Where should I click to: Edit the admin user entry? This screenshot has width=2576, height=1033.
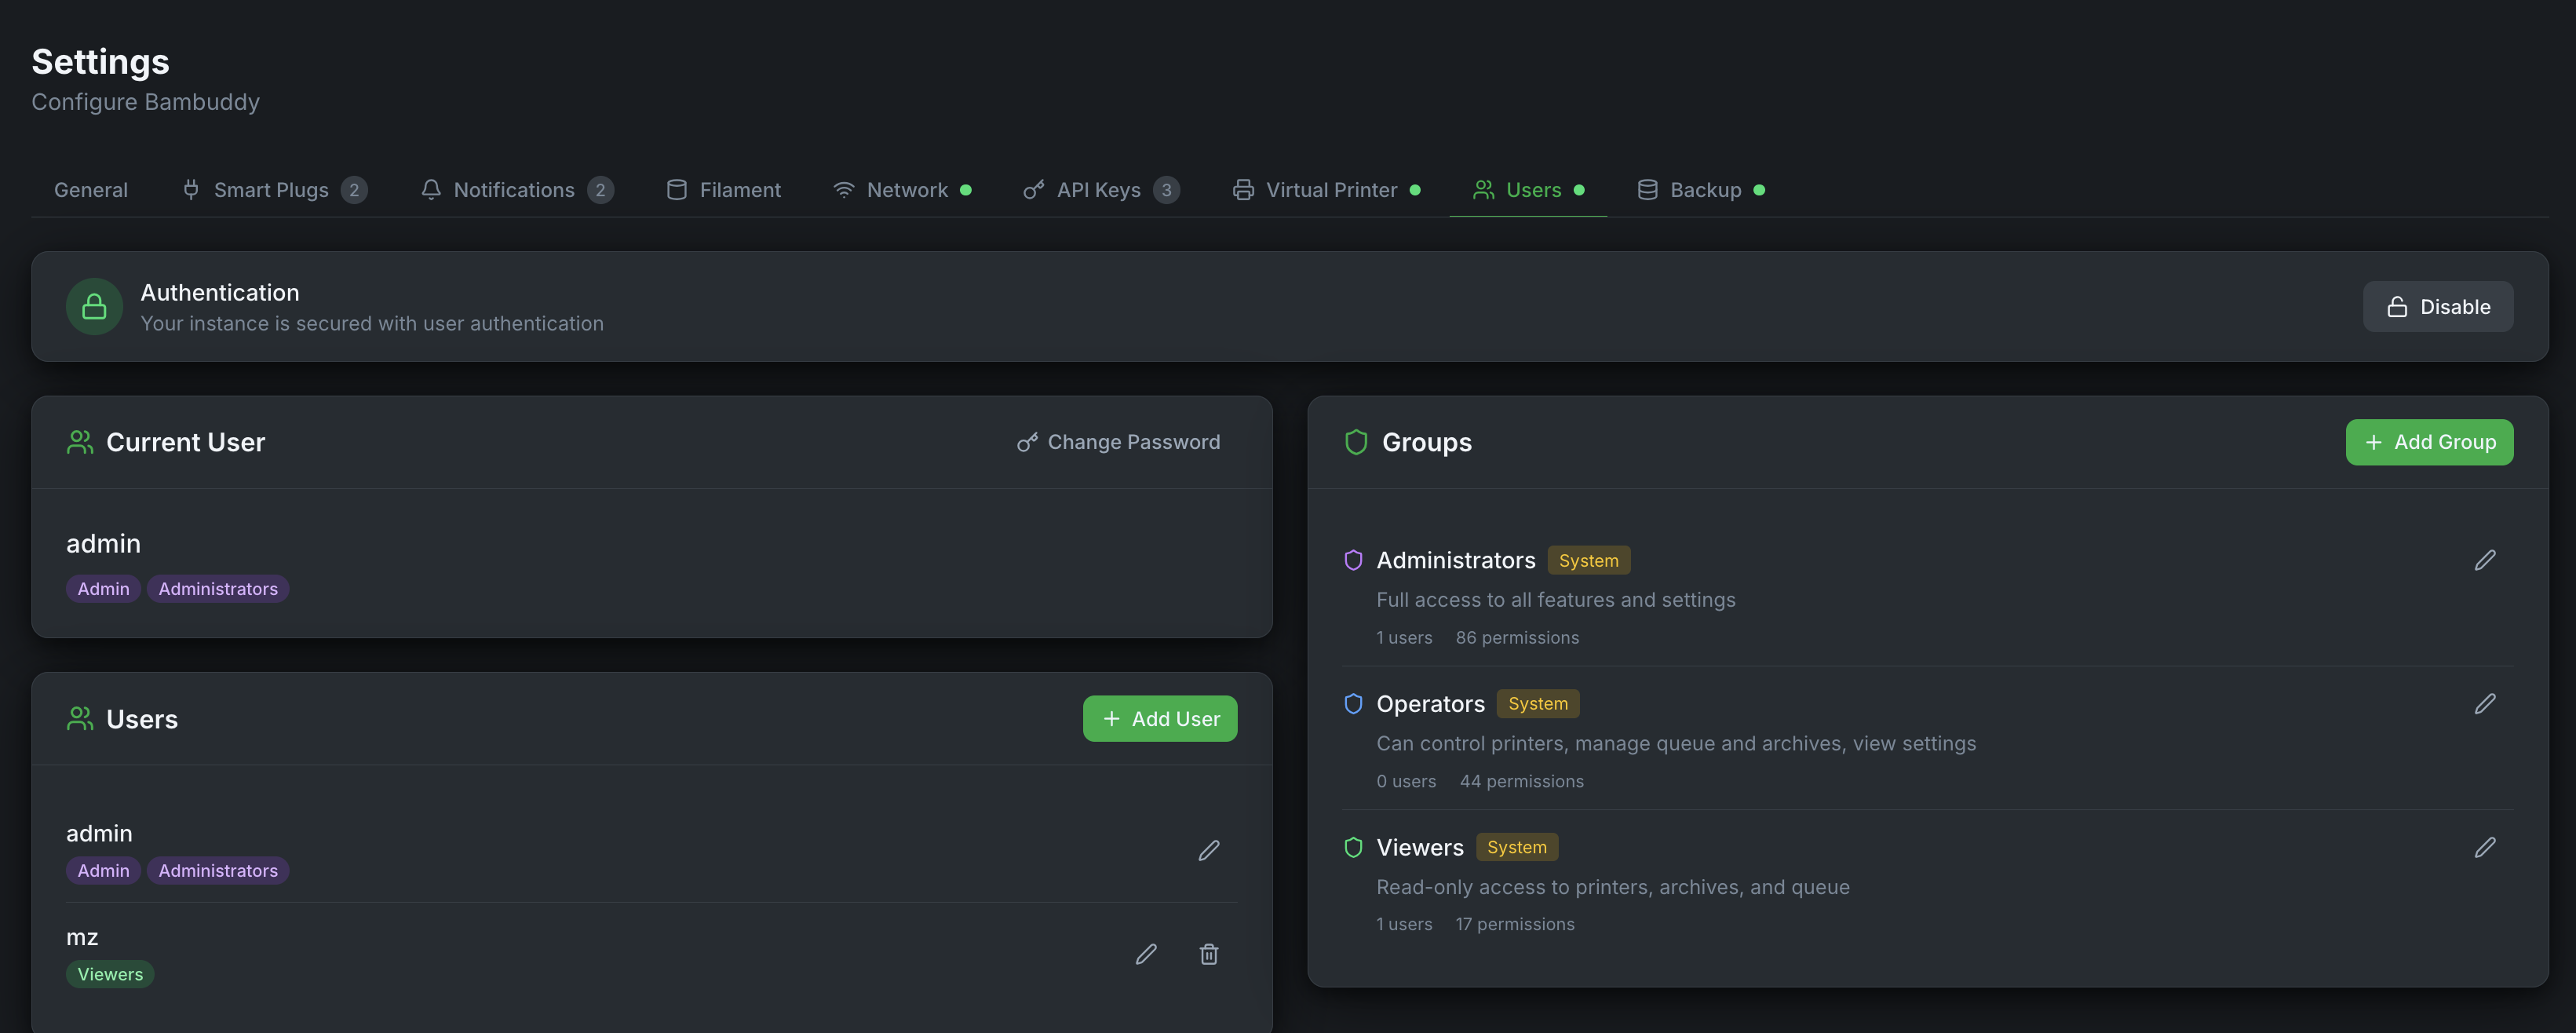click(x=1209, y=850)
